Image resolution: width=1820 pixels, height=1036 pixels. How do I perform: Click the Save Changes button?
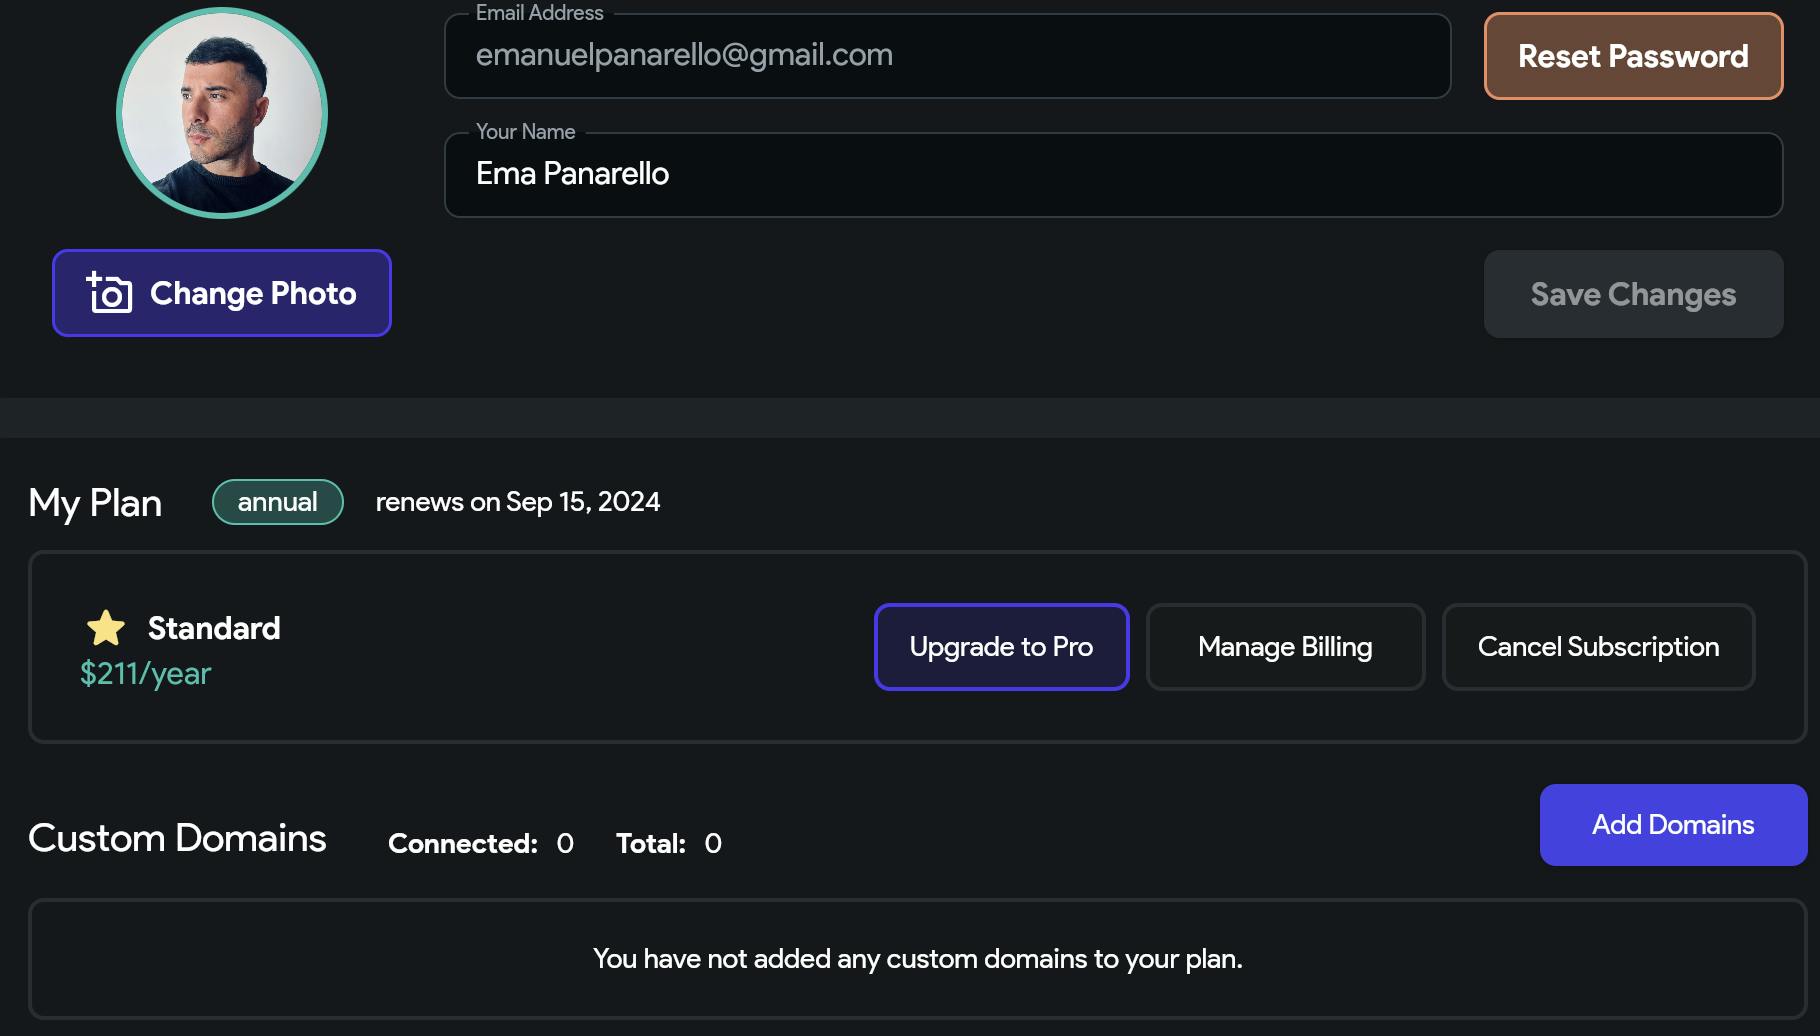(1633, 294)
